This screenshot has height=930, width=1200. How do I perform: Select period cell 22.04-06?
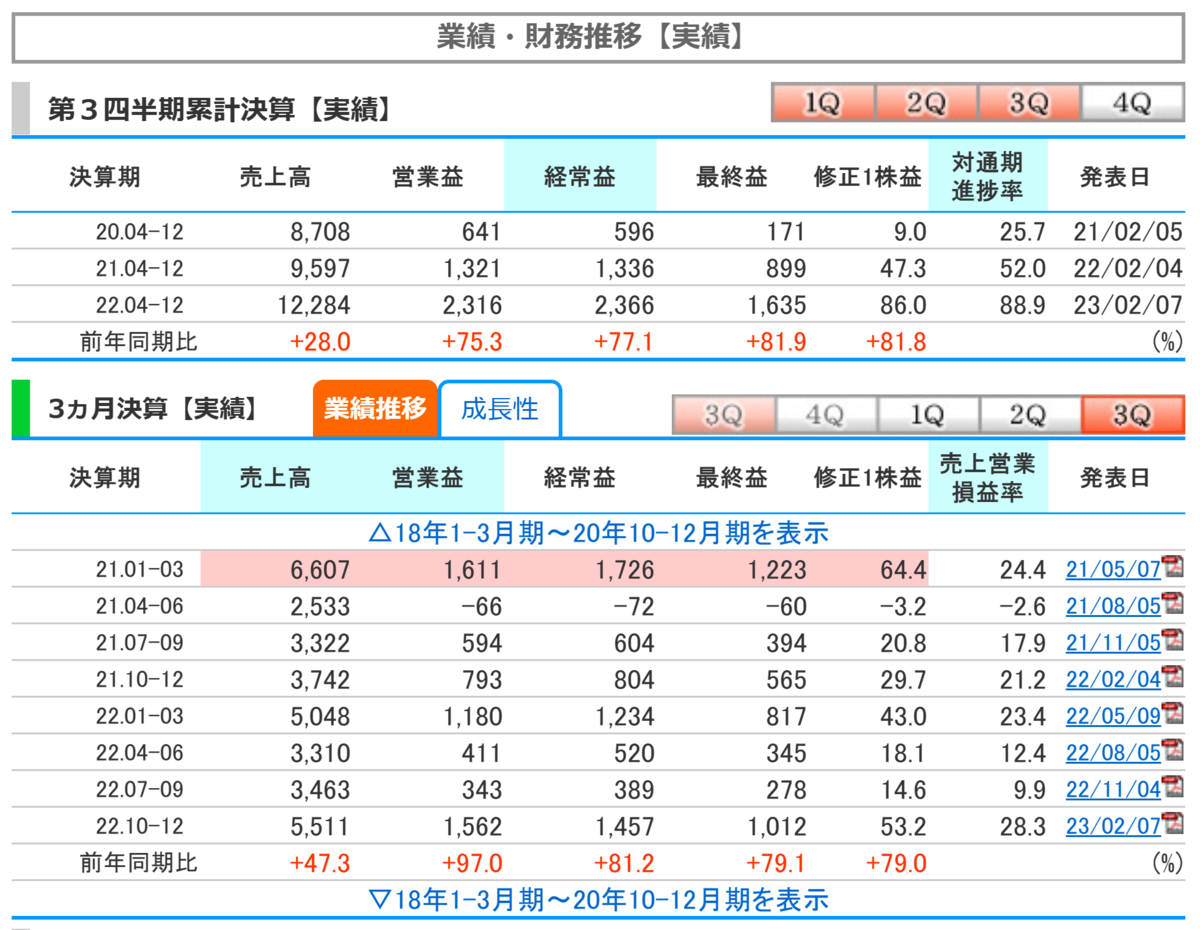pos(140,752)
